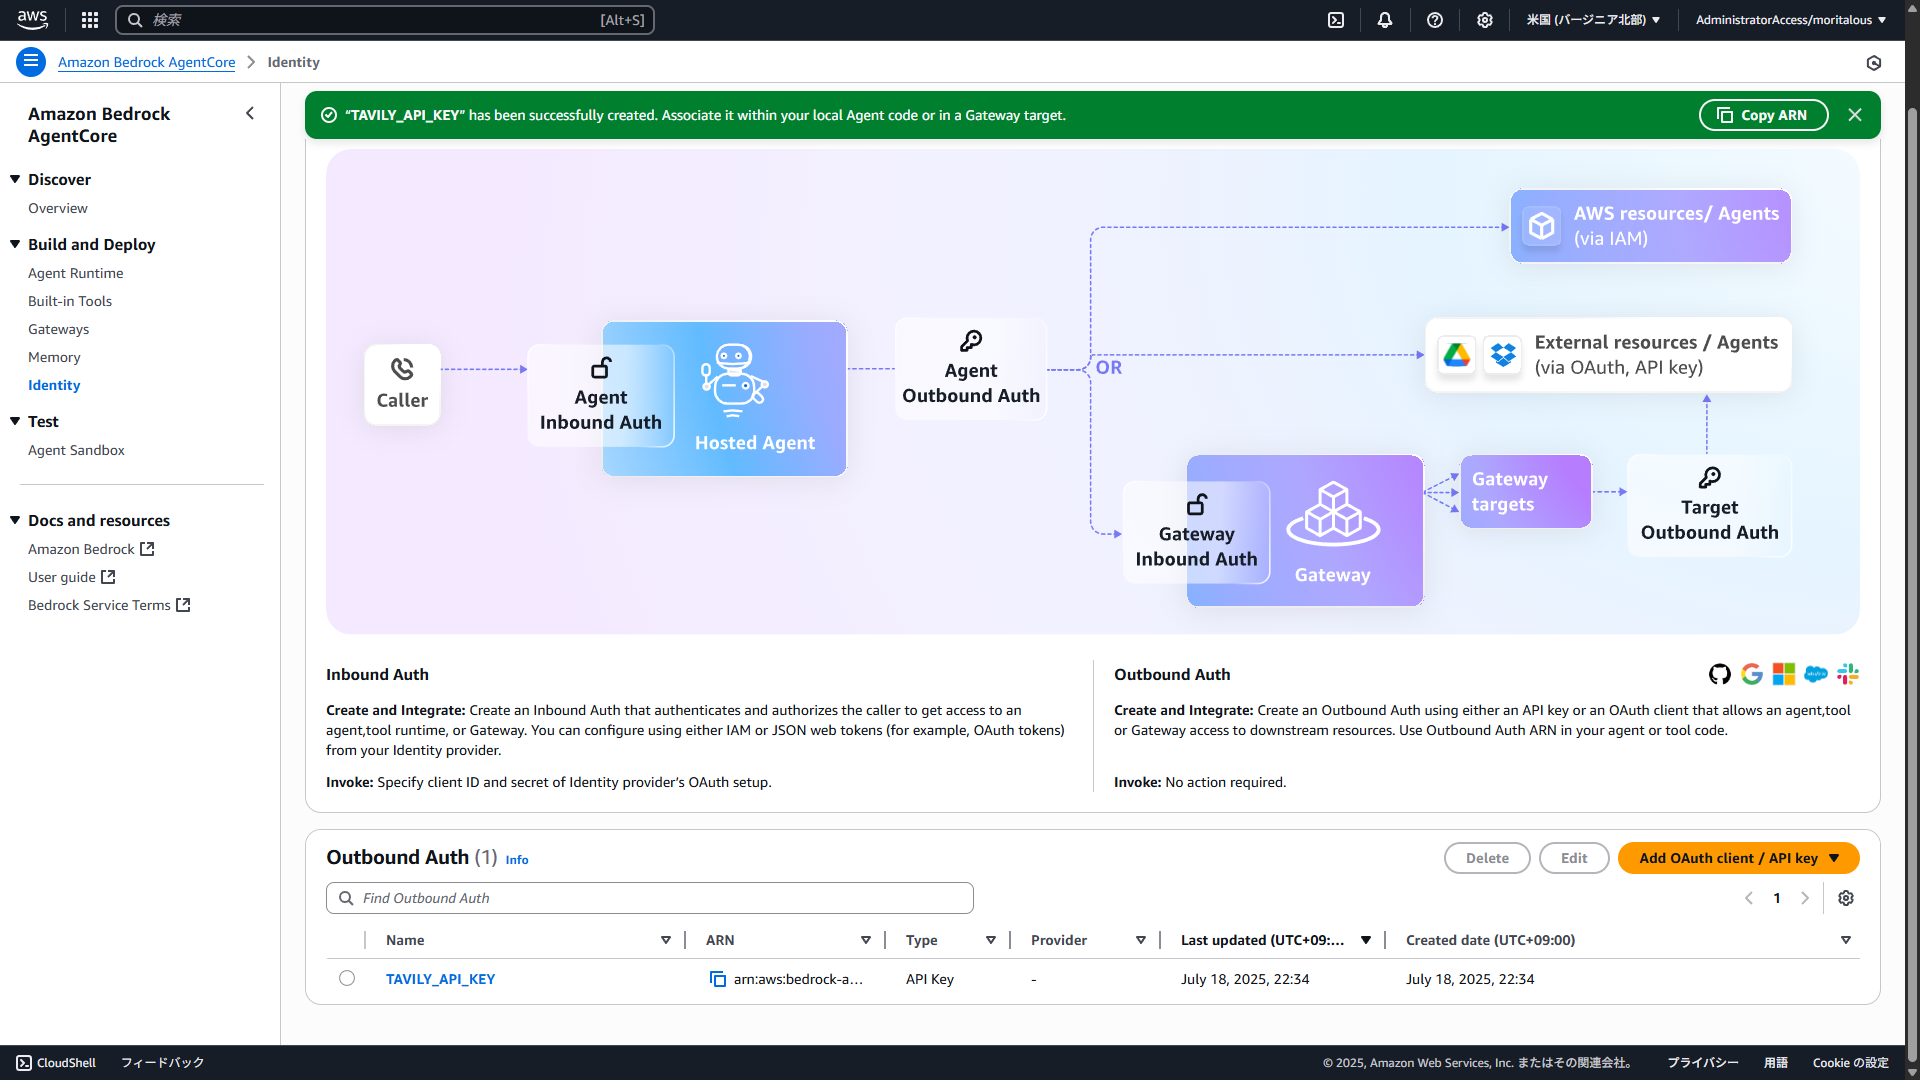Open region selector dropdown
Screen dimensions: 1920x1080
[x=1592, y=20]
